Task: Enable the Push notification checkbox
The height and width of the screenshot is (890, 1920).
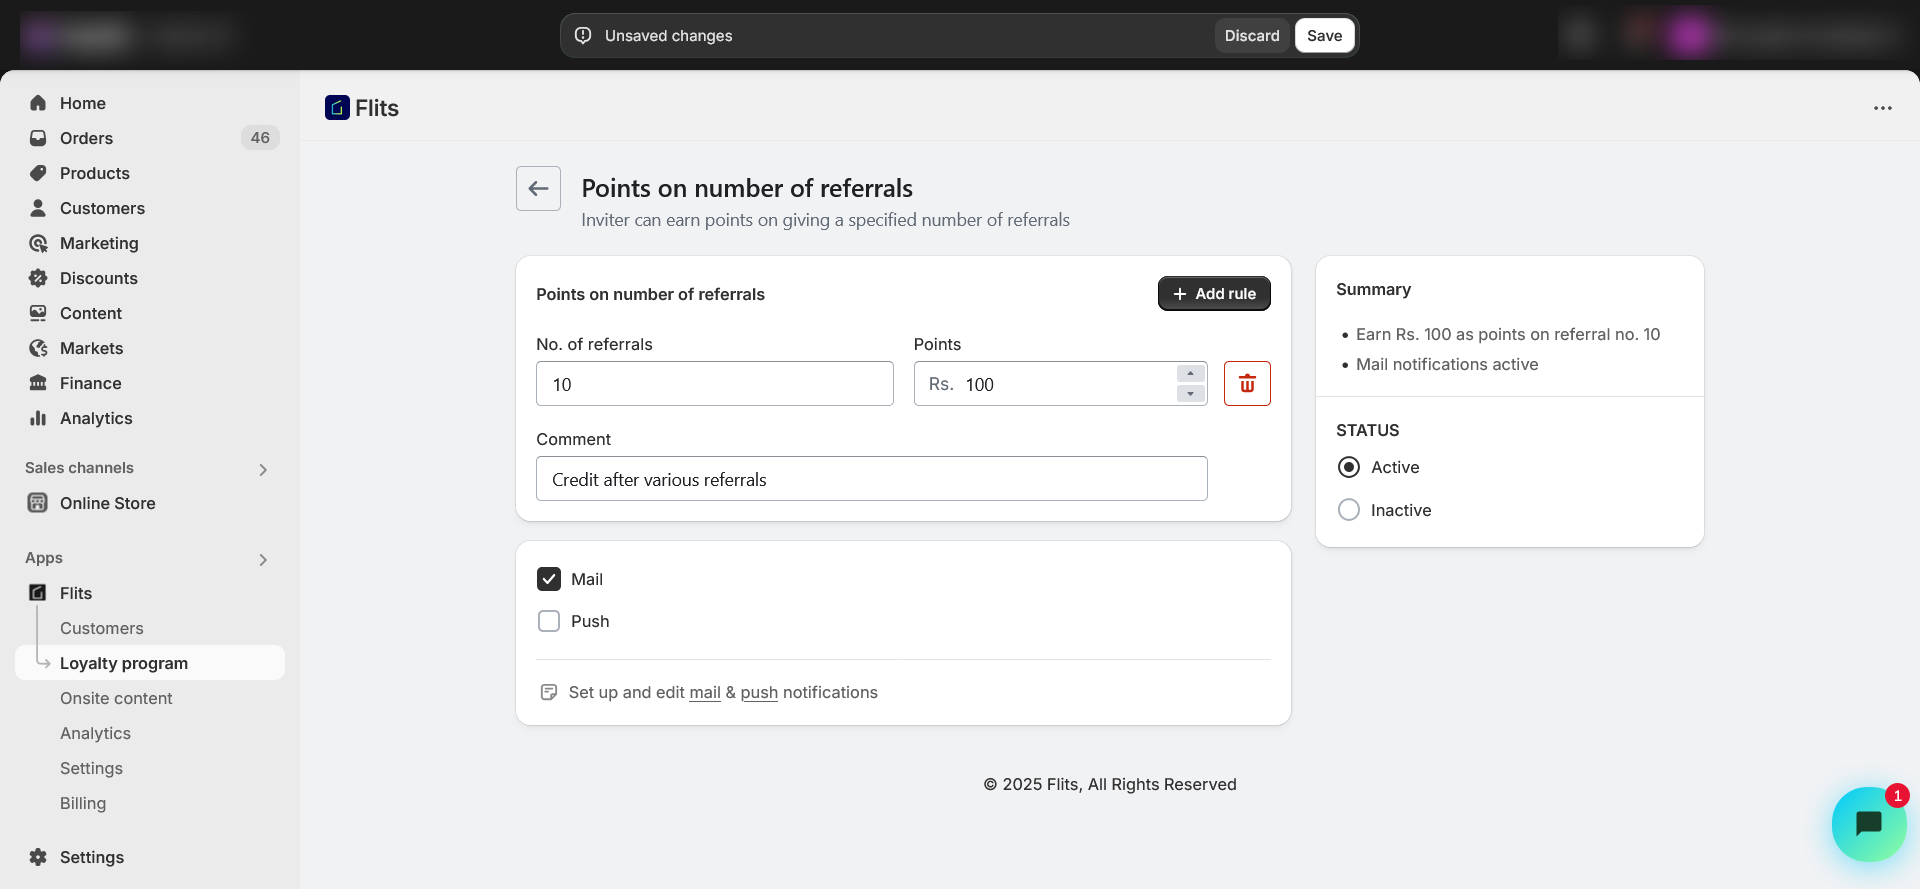Action: click(549, 621)
